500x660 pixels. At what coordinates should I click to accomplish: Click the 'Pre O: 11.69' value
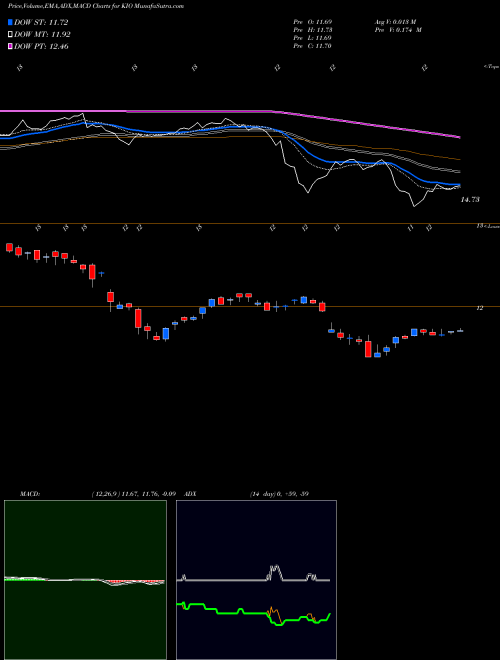coord(313,22)
